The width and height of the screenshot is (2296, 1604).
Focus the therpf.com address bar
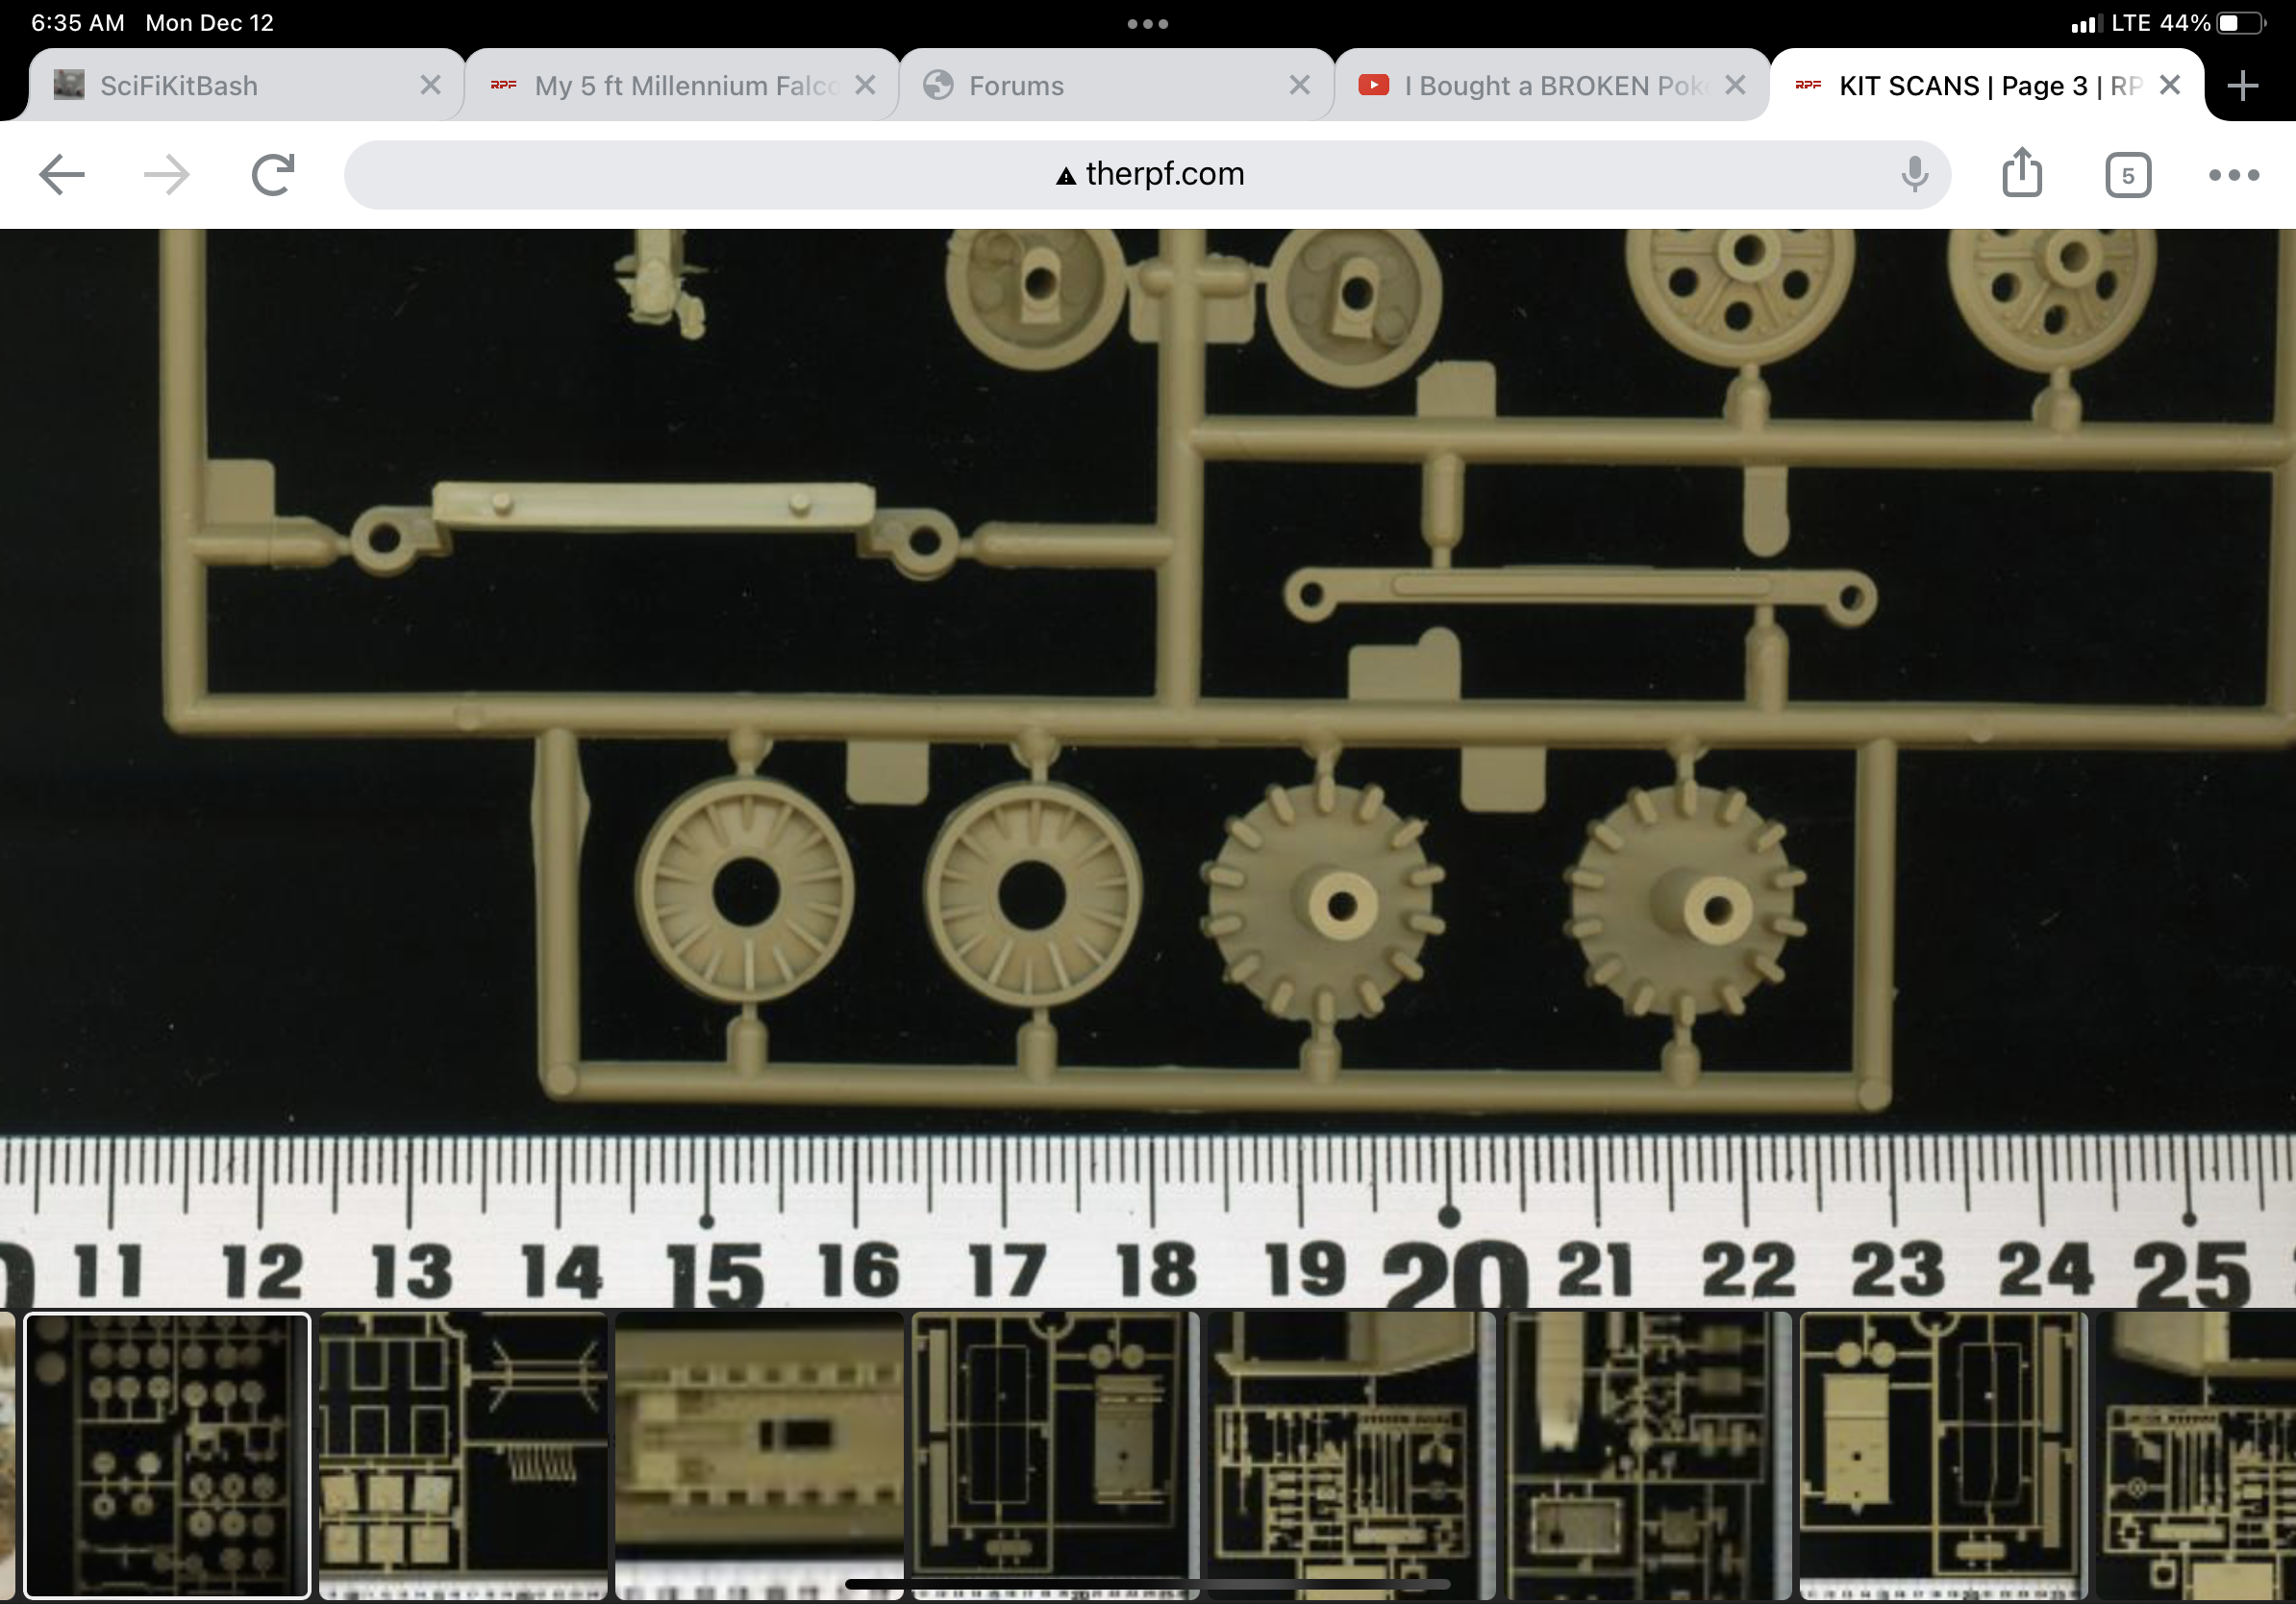point(1147,175)
